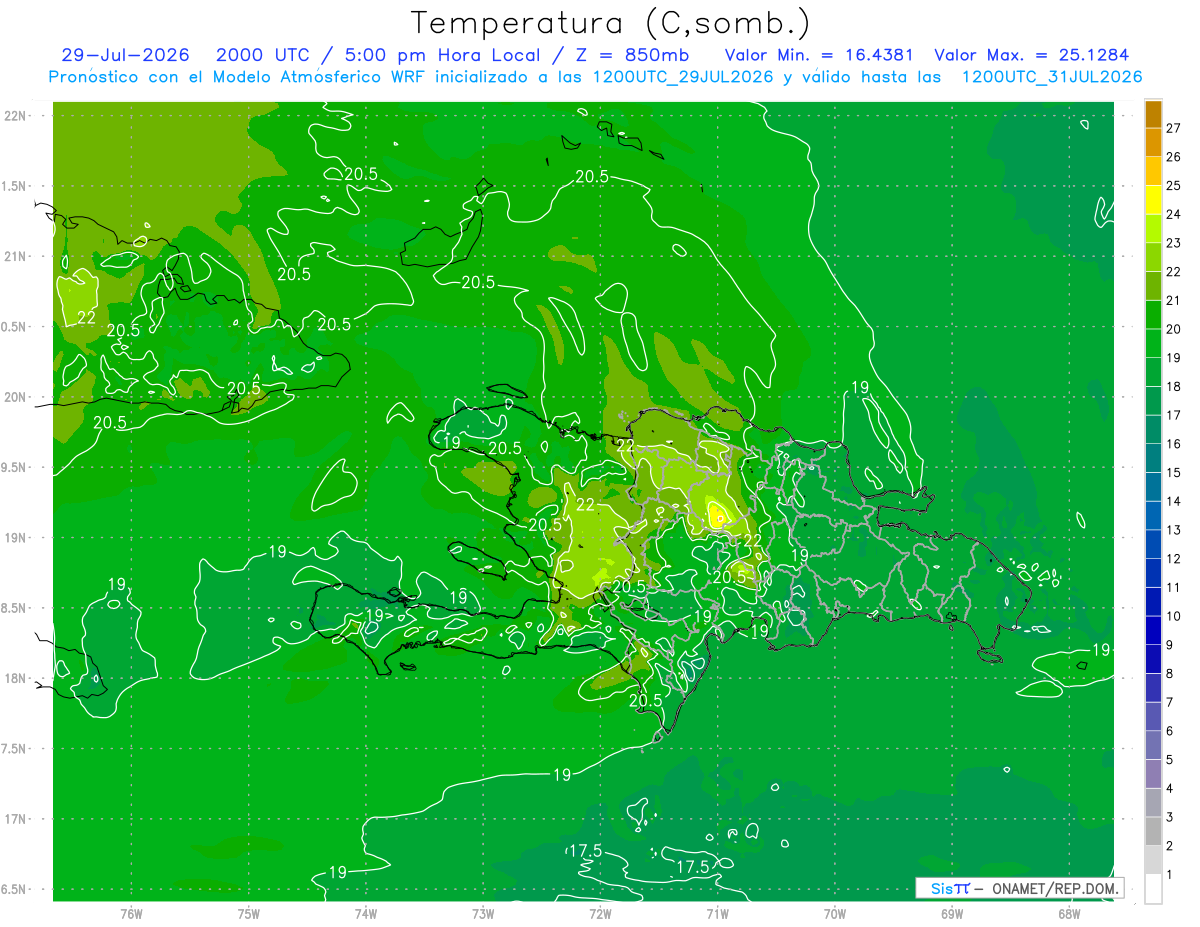Screen dimensions: 1200x927
Task: Click the '19N' latitude axis label
Action: point(14,537)
